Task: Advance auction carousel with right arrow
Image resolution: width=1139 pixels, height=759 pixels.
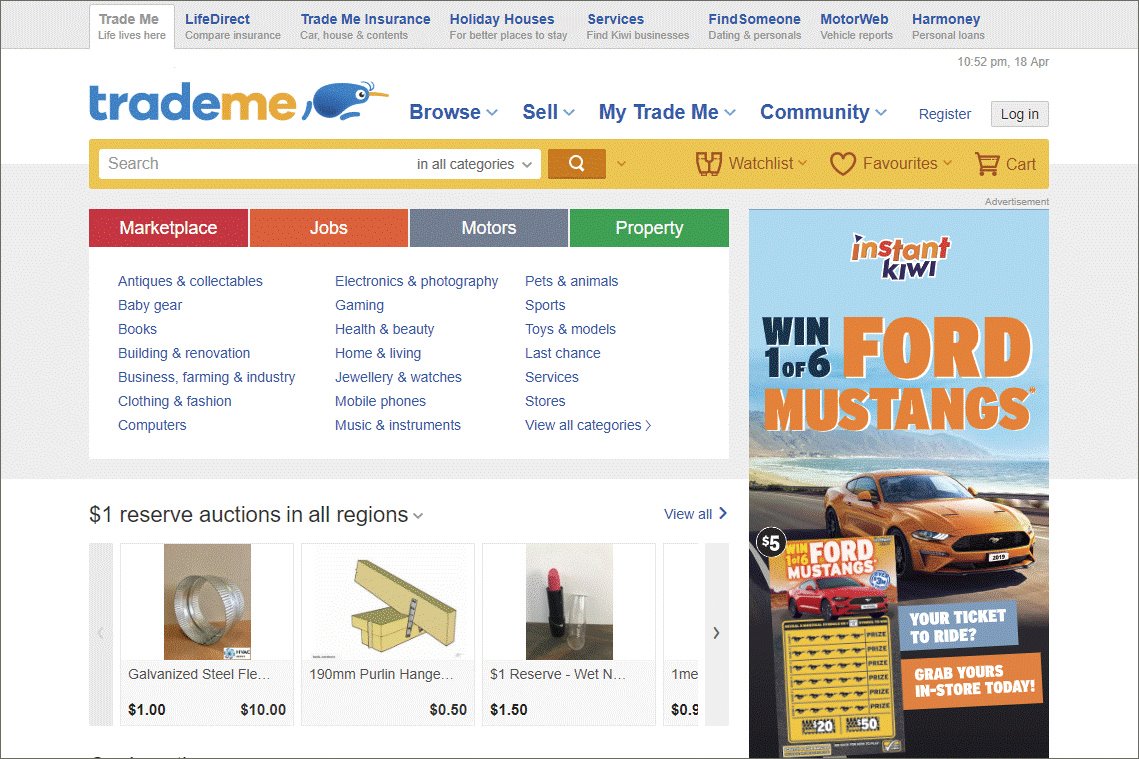Action: (x=716, y=633)
